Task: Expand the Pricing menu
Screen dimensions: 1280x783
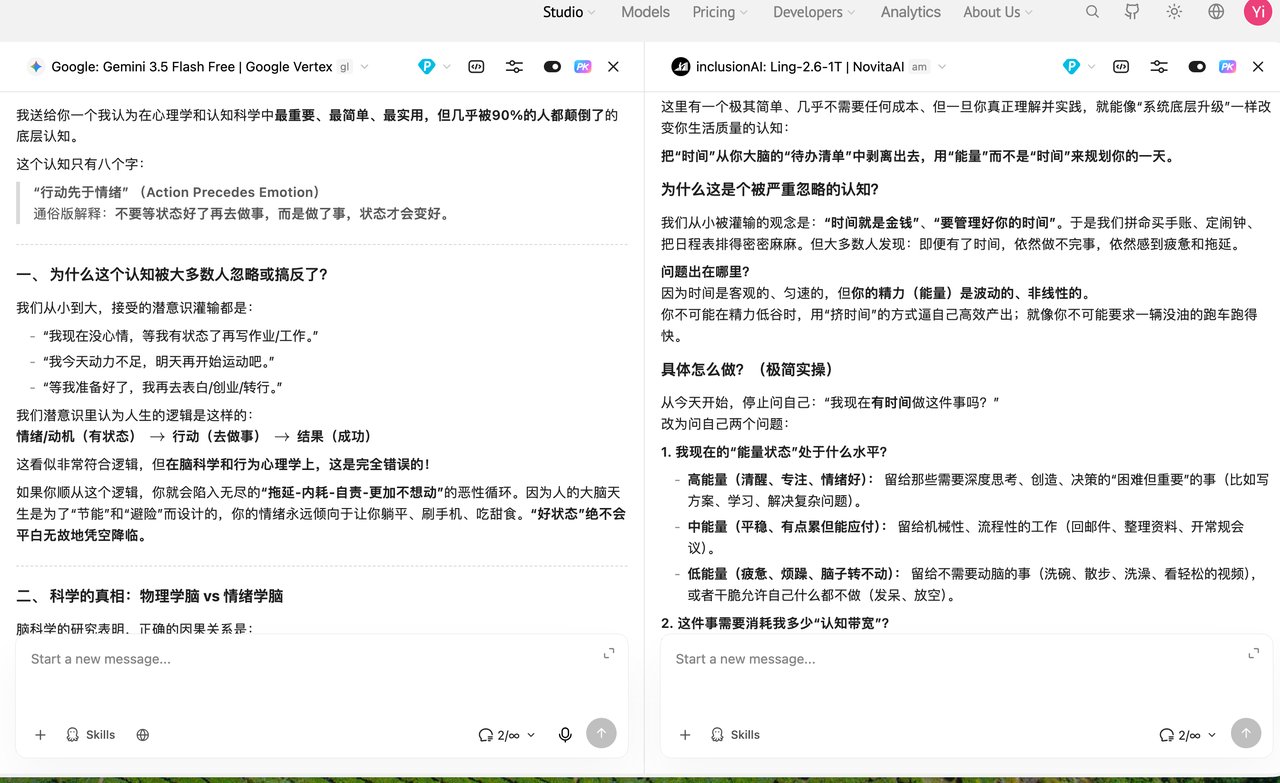Action: [x=720, y=12]
